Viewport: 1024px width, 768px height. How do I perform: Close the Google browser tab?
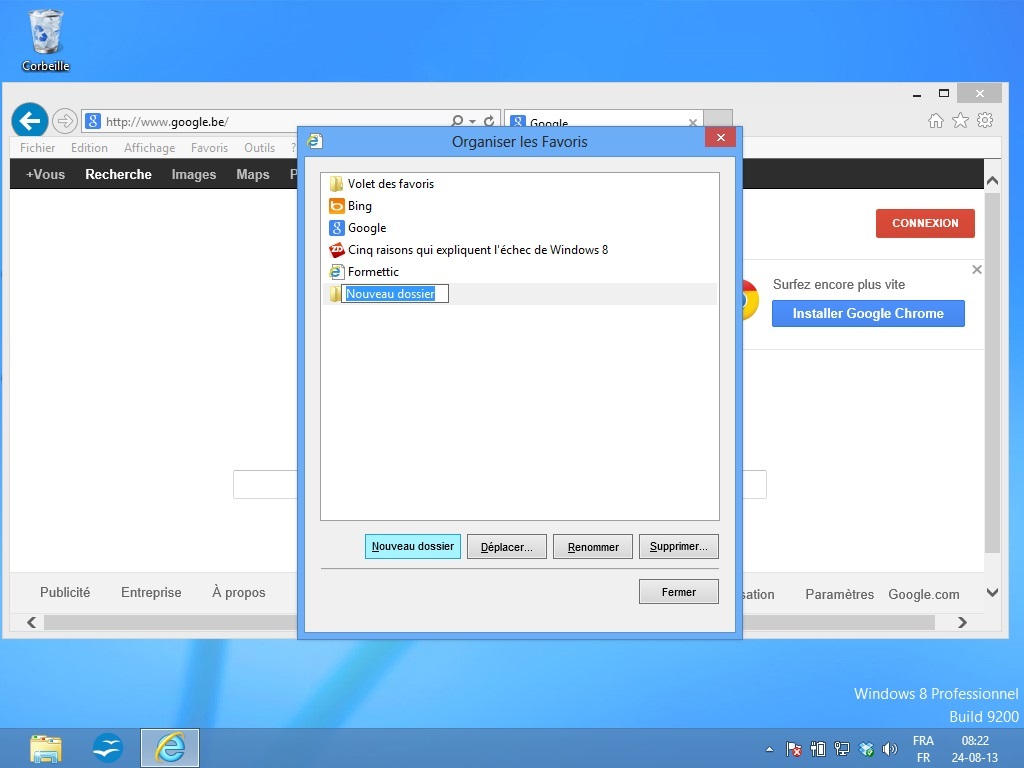pyautogui.click(x=693, y=122)
